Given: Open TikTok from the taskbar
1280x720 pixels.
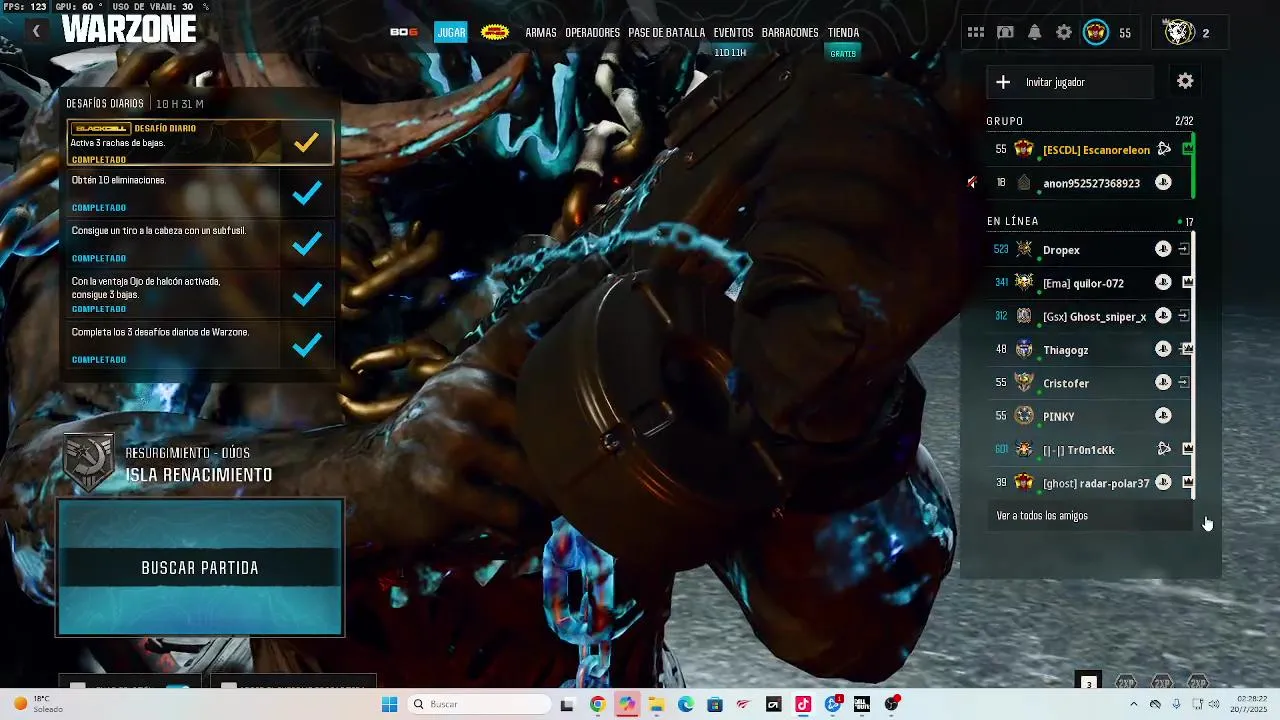Looking at the screenshot, I should 803,704.
